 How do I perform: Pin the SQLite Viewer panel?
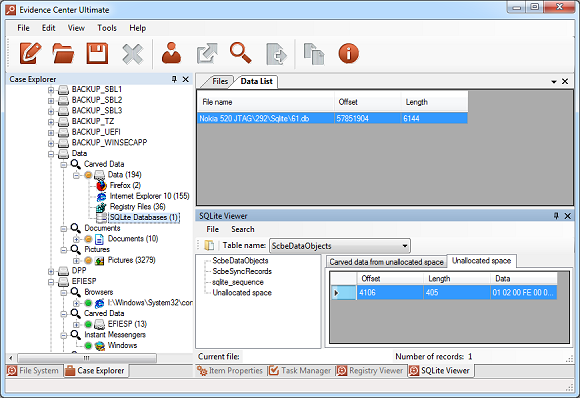point(556,216)
